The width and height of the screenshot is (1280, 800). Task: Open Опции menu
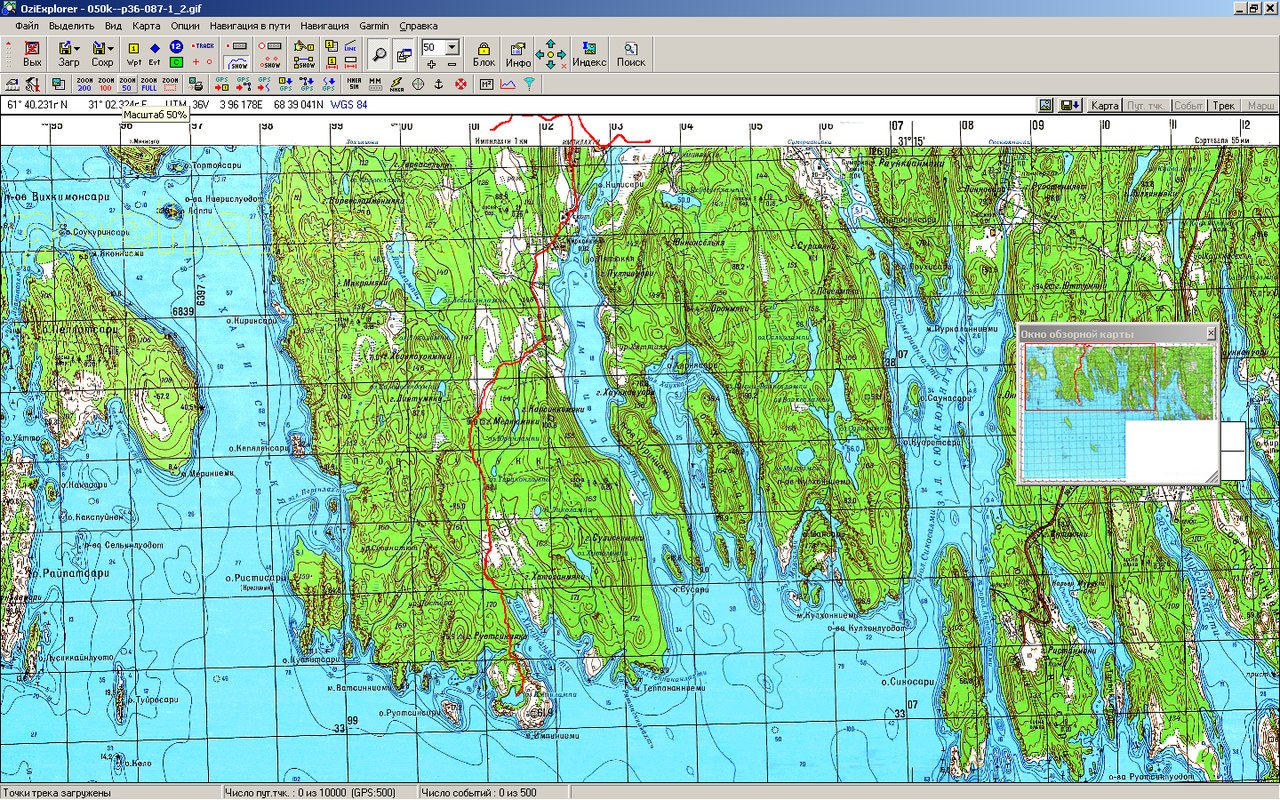(x=185, y=25)
